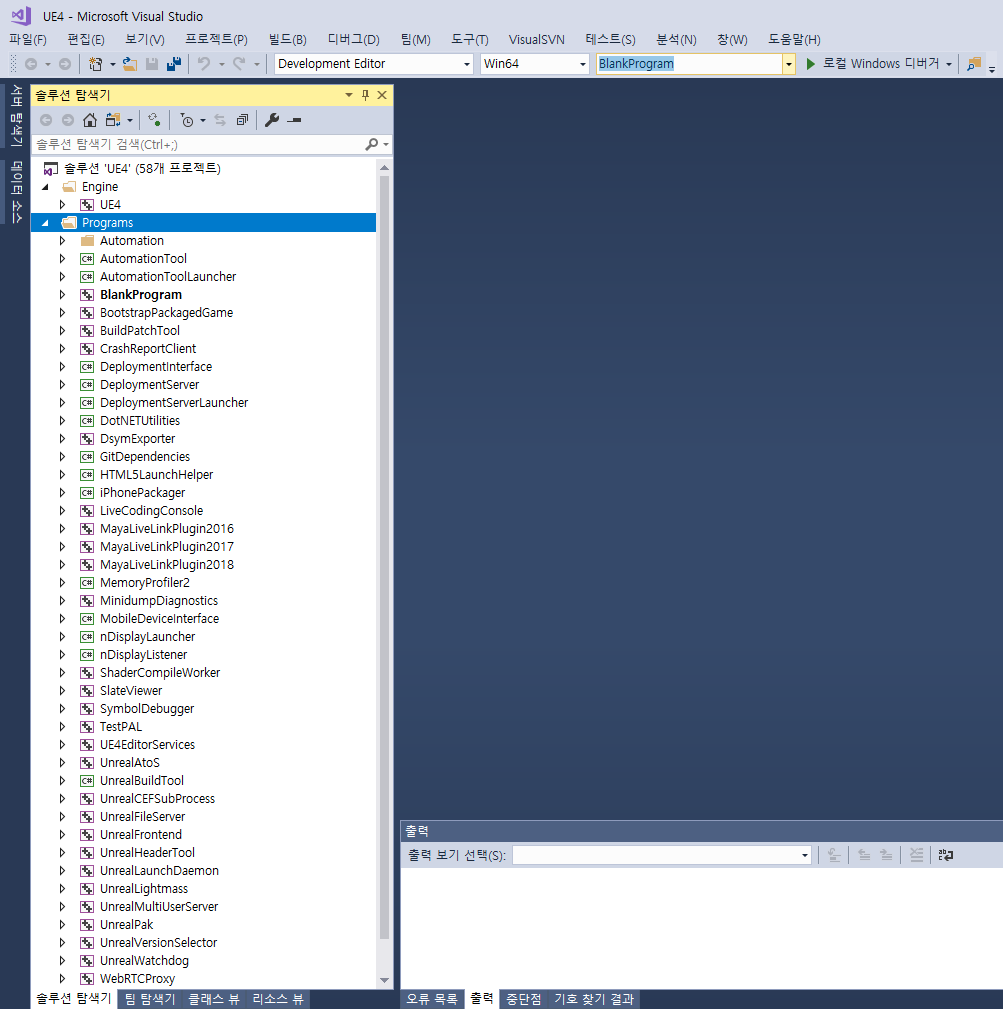1003x1009 pixels.
Task: Click the Redo arrow icon
Action: pos(239,64)
